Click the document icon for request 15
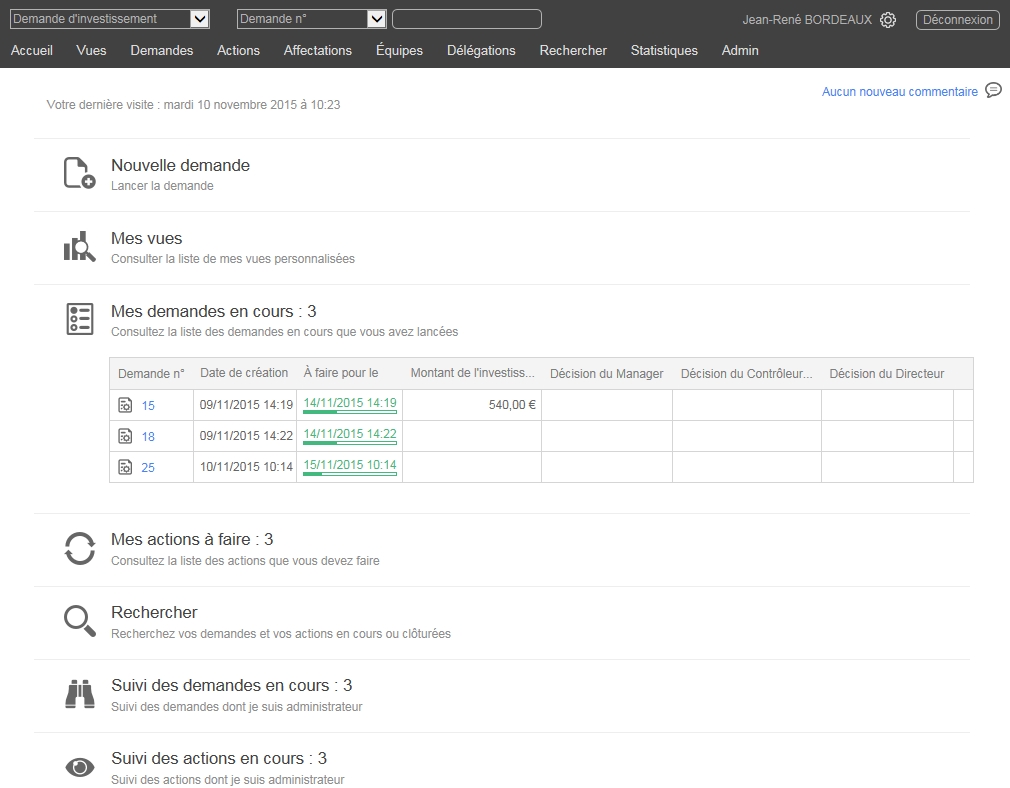Viewport: 1010px width, 788px height. [x=125, y=406]
